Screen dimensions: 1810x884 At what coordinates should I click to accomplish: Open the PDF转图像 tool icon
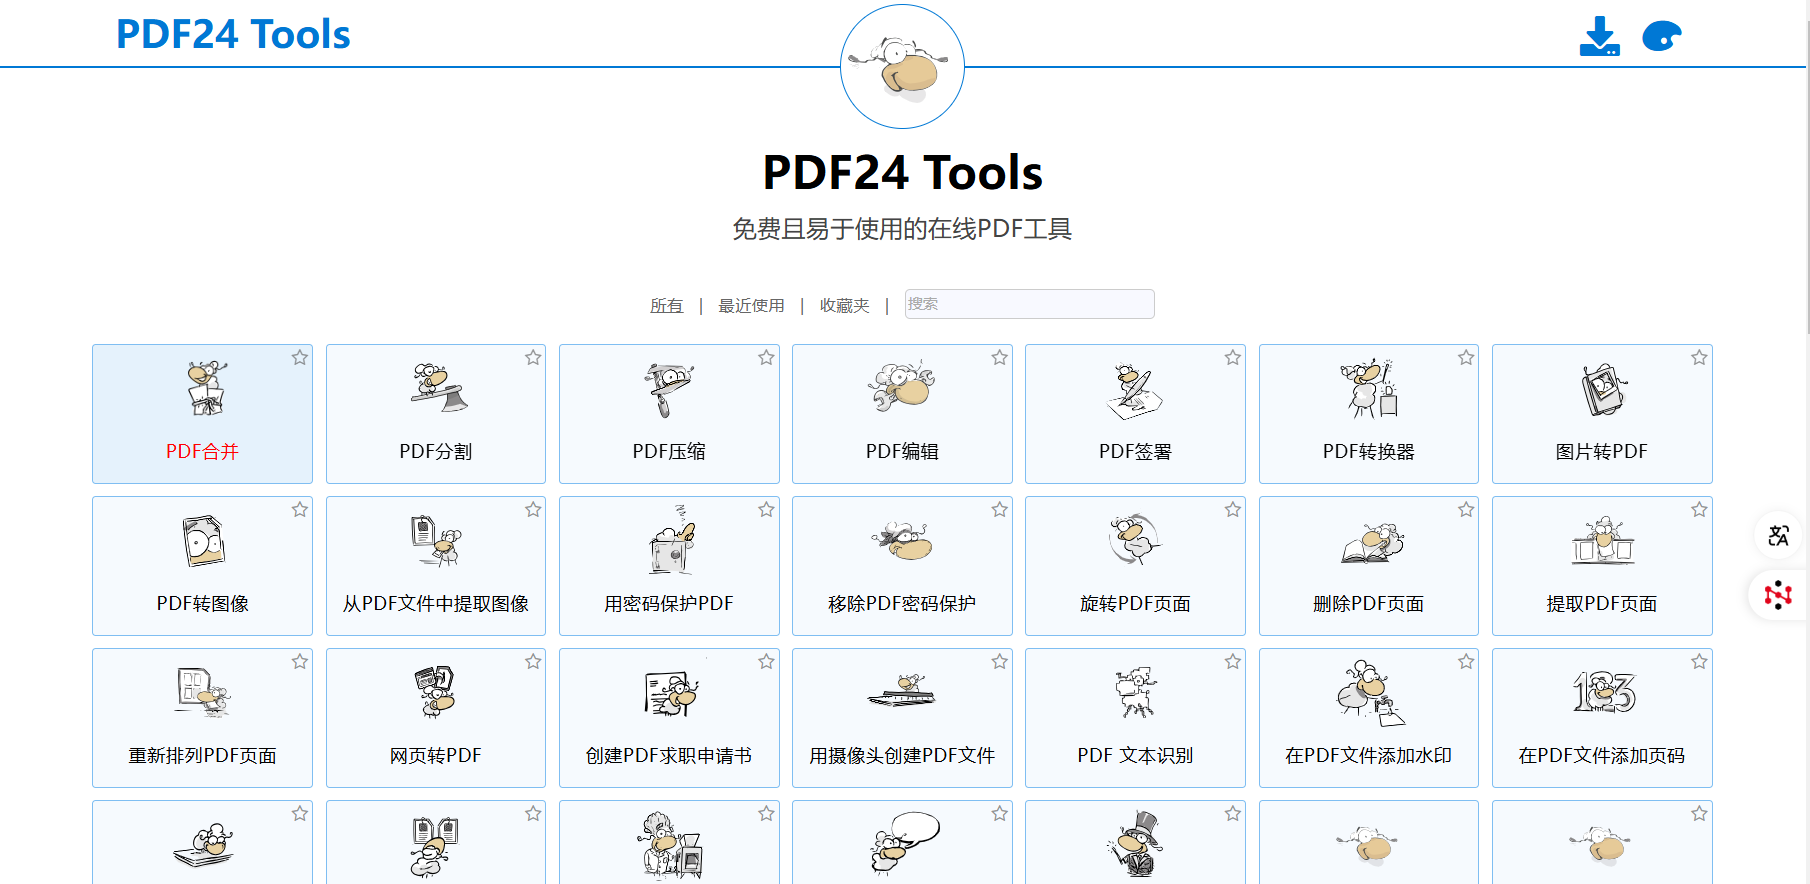tap(204, 541)
